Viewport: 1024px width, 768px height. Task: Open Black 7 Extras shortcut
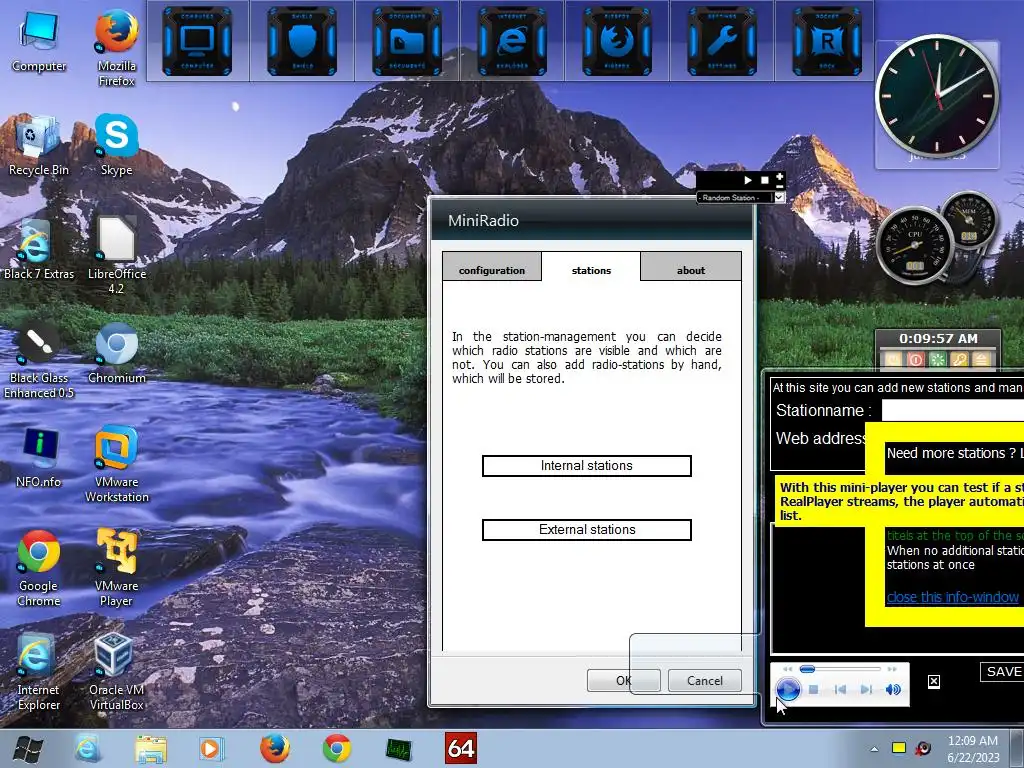[39, 249]
